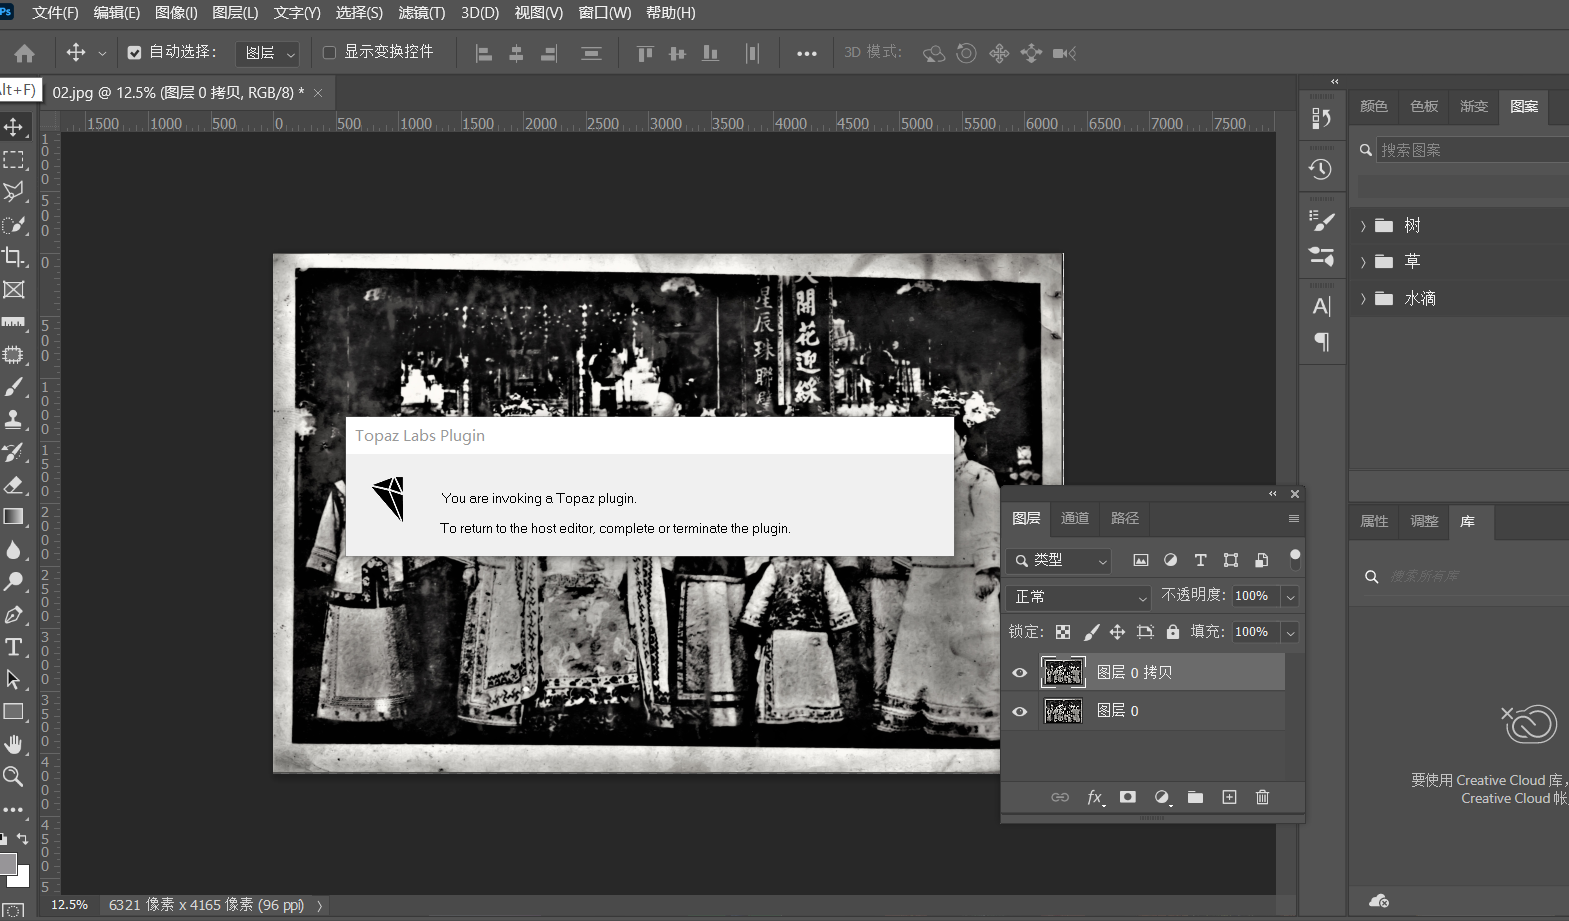Open the 图像(I) menu
Screen dimensions: 1569x921
[x=176, y=13]
